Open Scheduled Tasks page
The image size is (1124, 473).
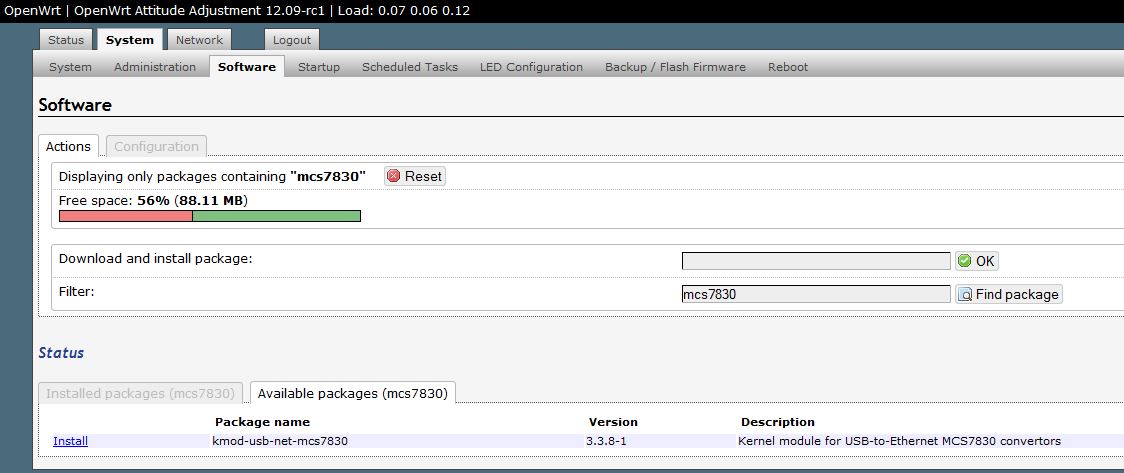point(410,67)
